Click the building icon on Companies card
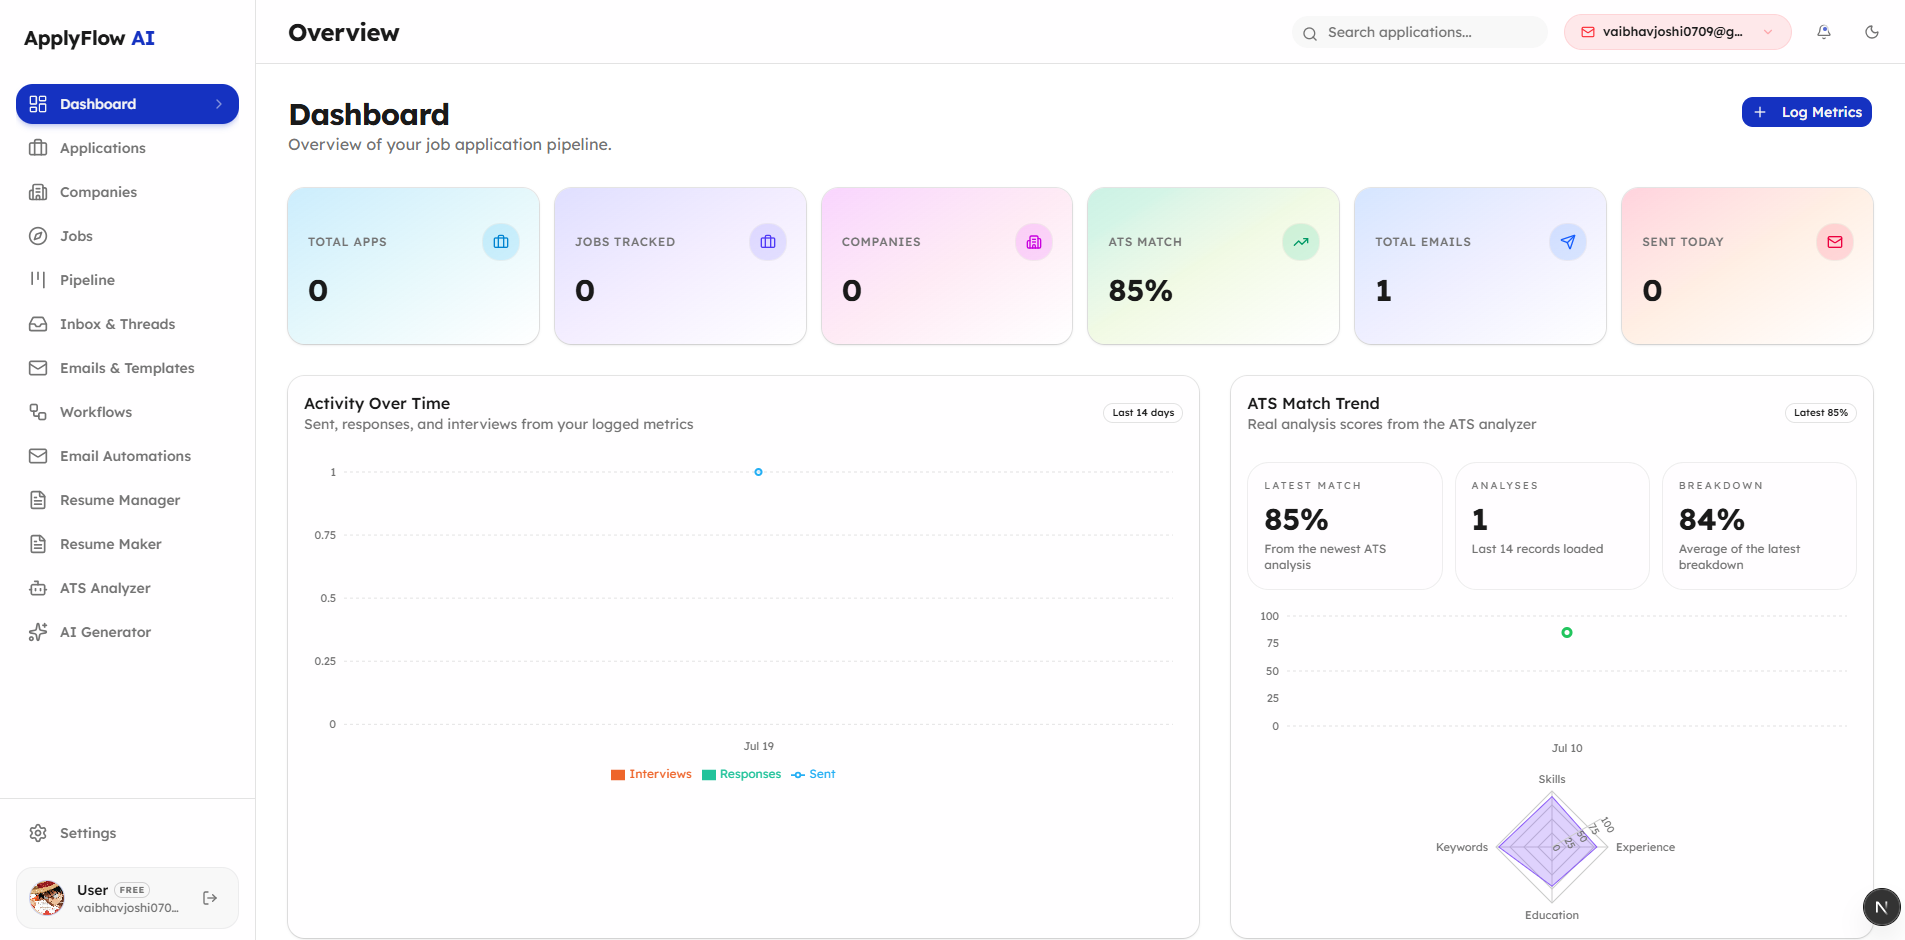Image resolution: width=1905 pixels, height=940 pixels. [x=1034, y=242]
